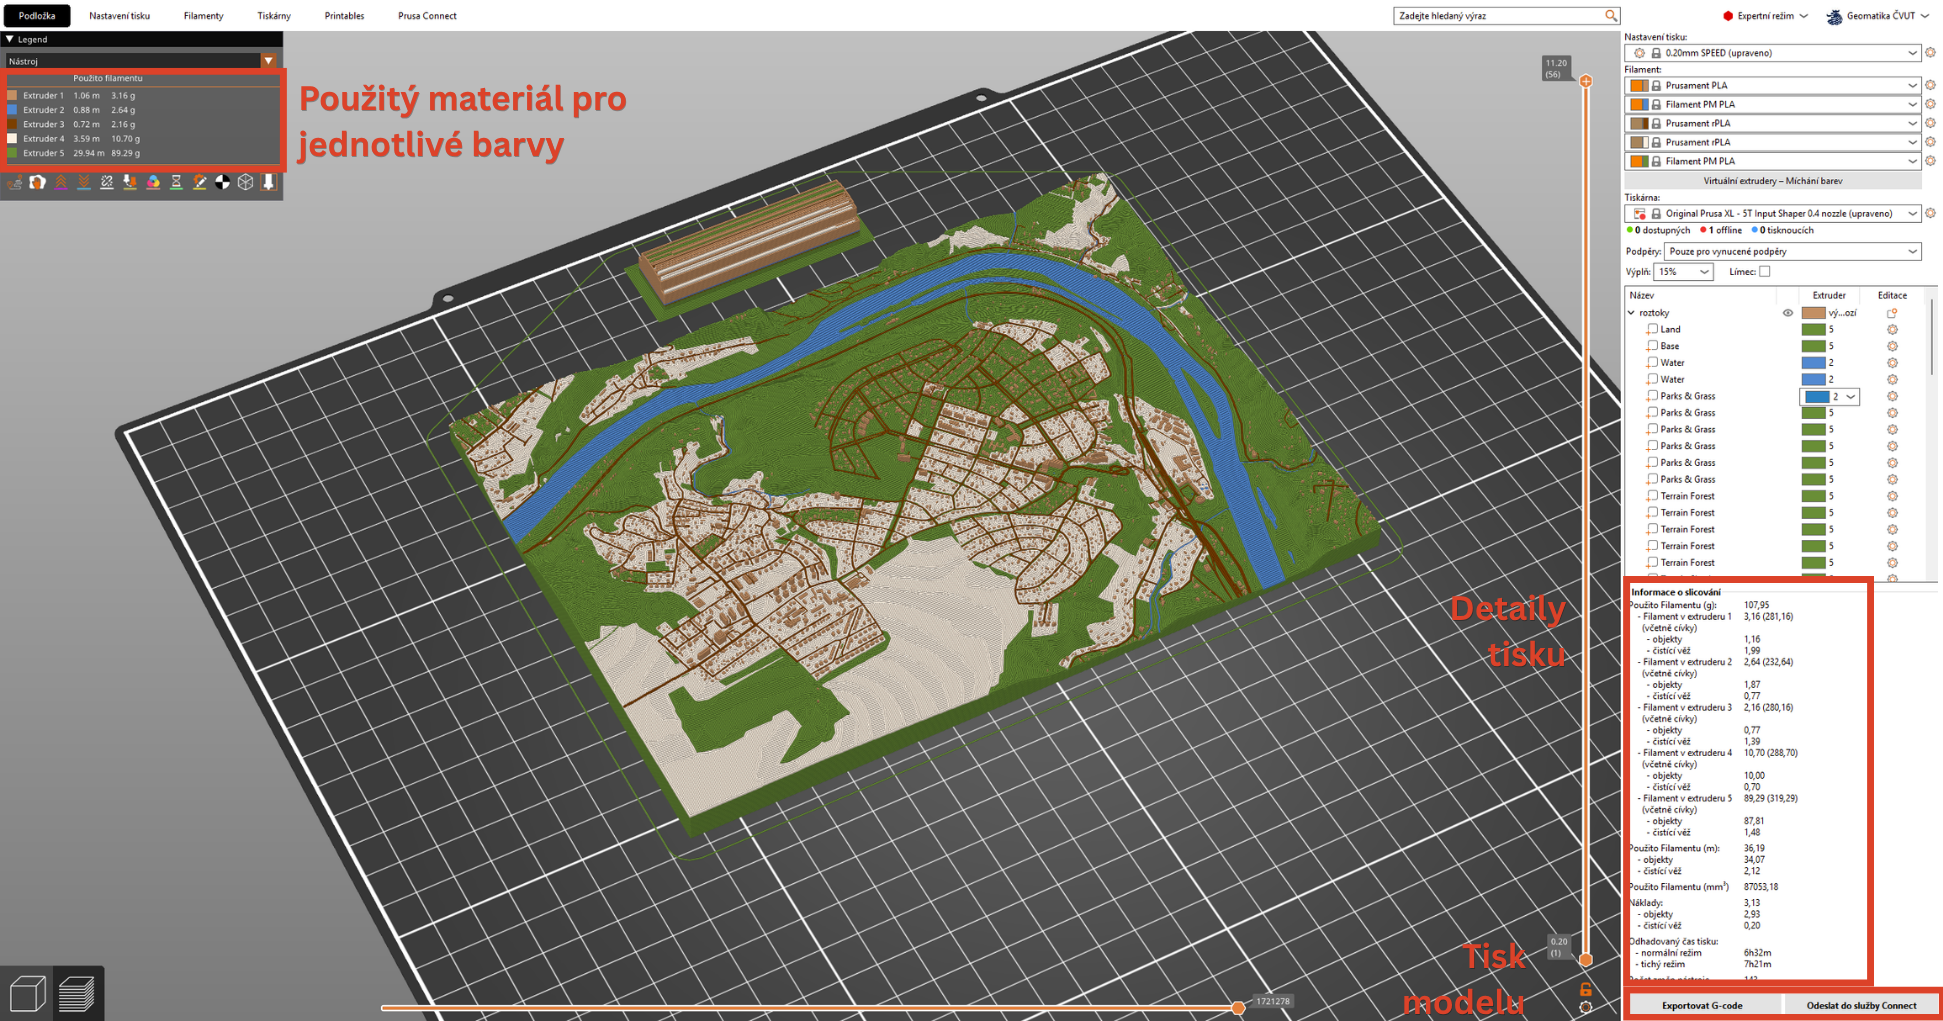This screenshot has width=1943, height=1021.
Task: Open print settings gear next to 0.20mm SPEED
Action: click(x=1930, y=53)
